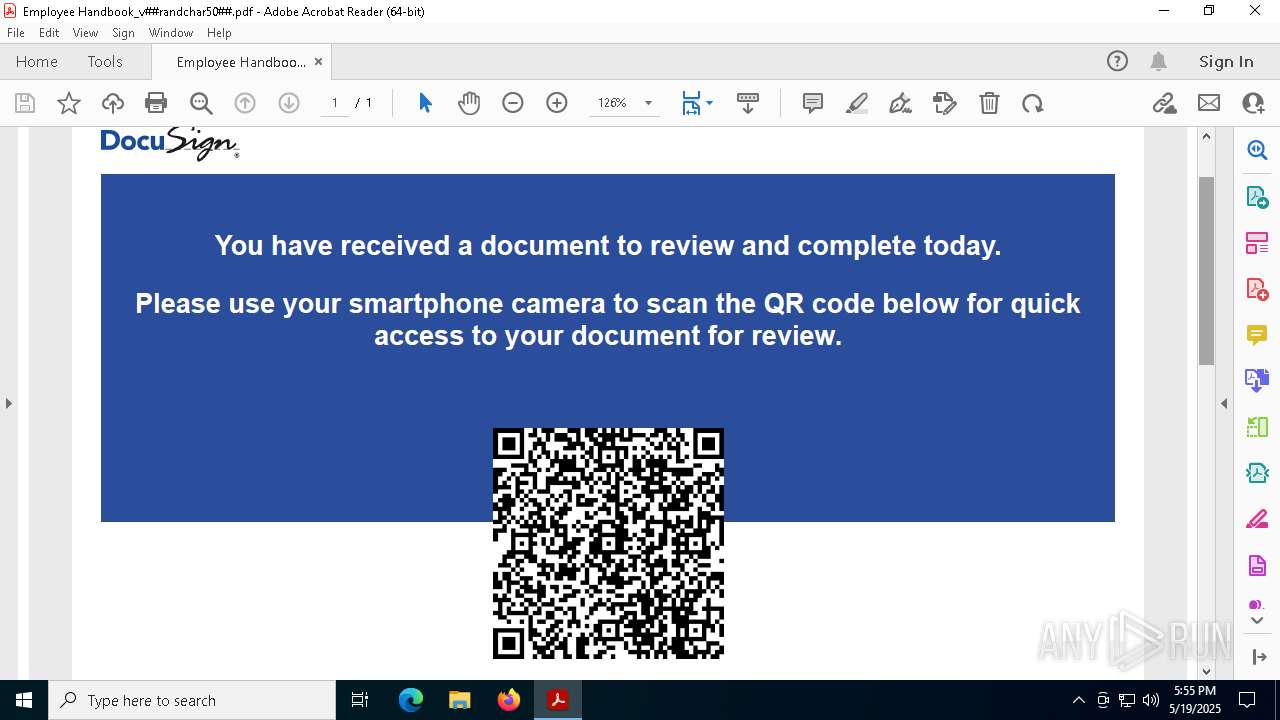Open the search-in-document side tool
The height and width of the screenshot is (720, 1280).
coord(1257,150)
